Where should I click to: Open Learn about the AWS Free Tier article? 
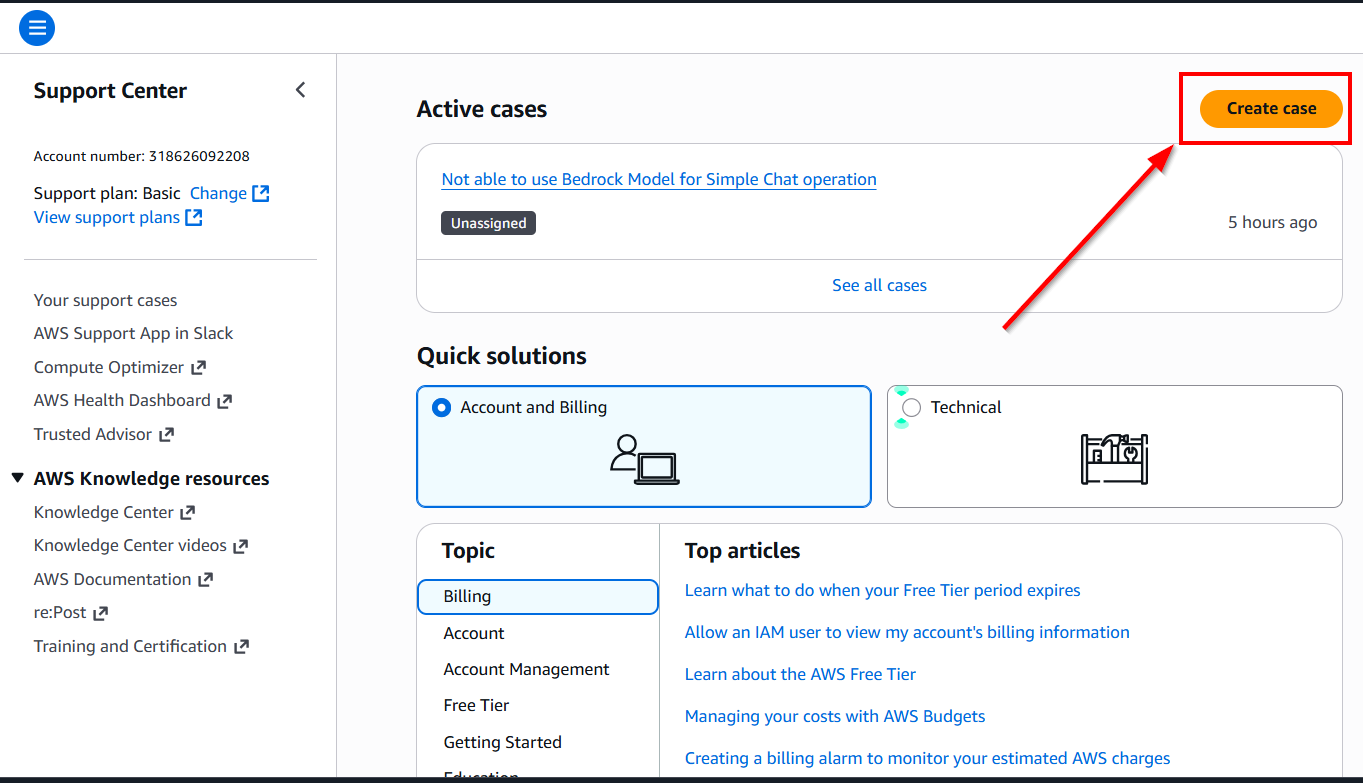coord(800,674)
